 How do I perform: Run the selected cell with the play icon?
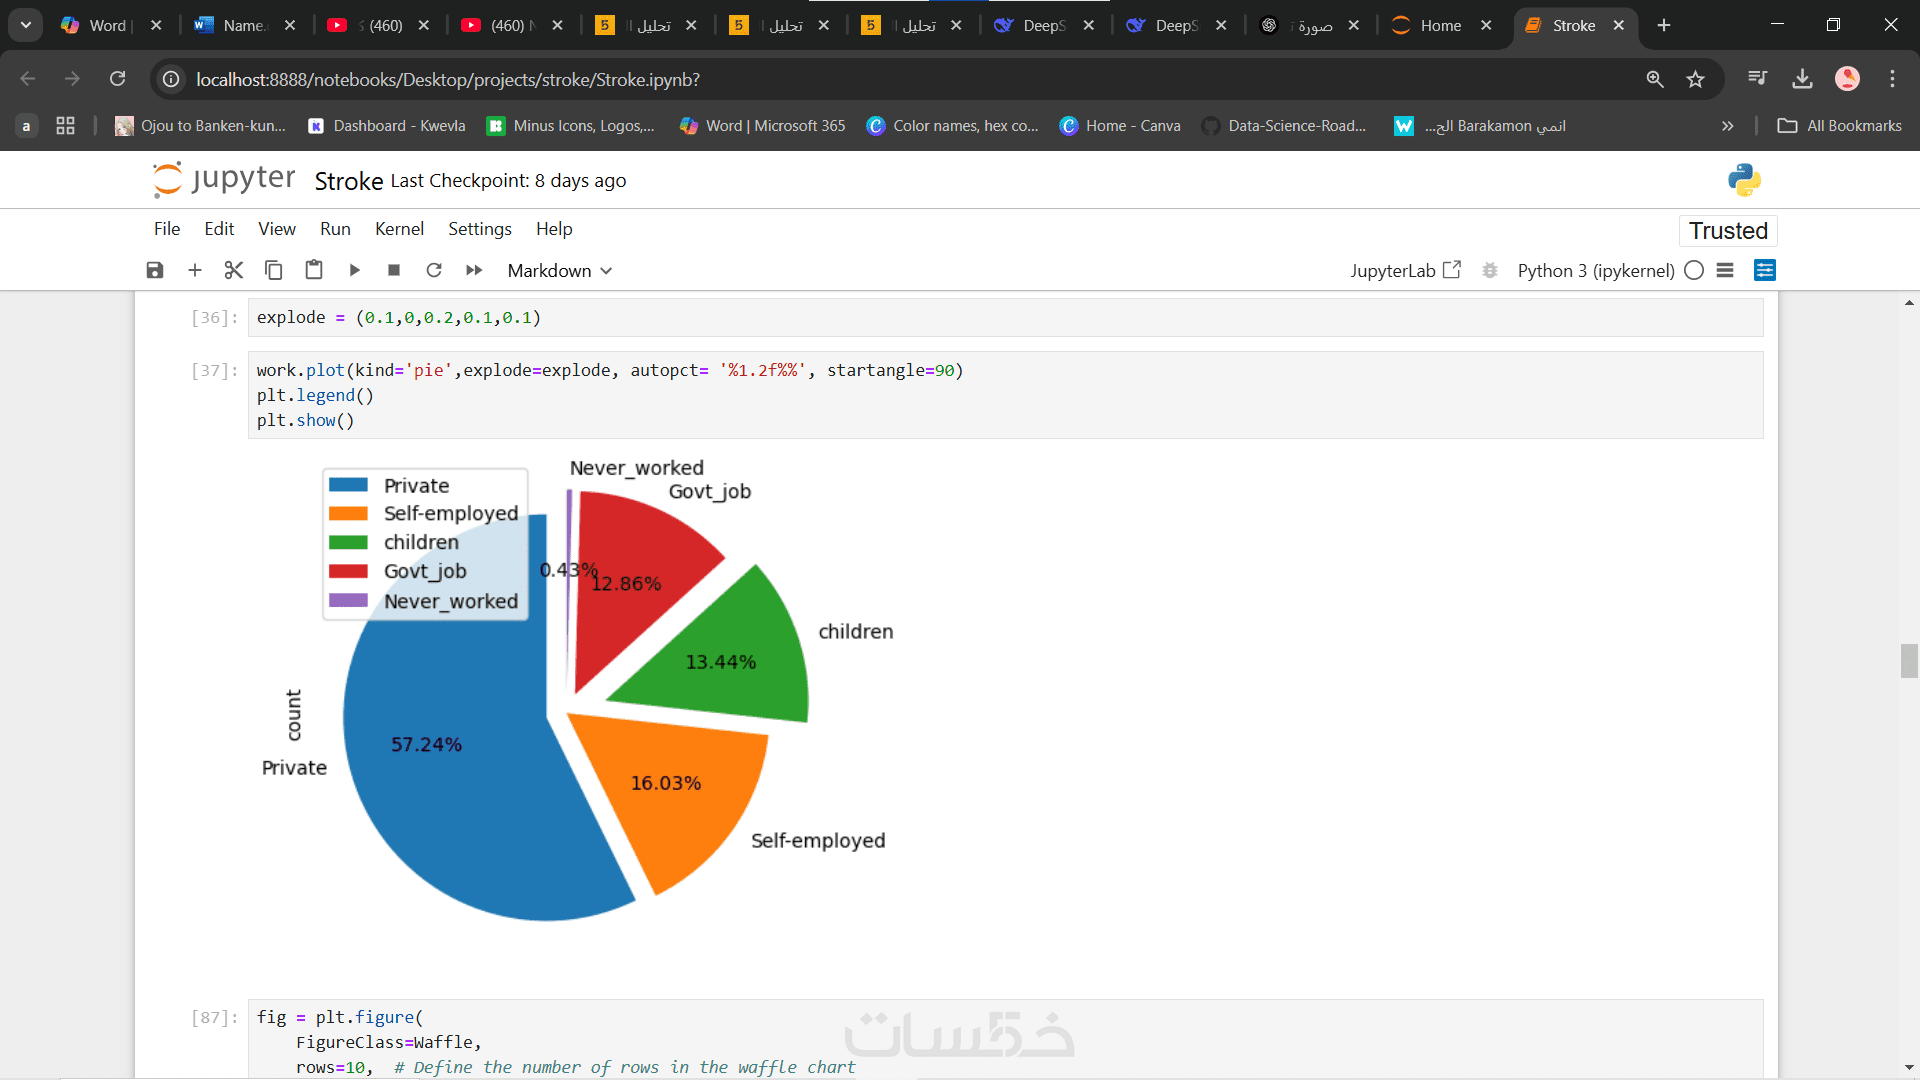354,270
